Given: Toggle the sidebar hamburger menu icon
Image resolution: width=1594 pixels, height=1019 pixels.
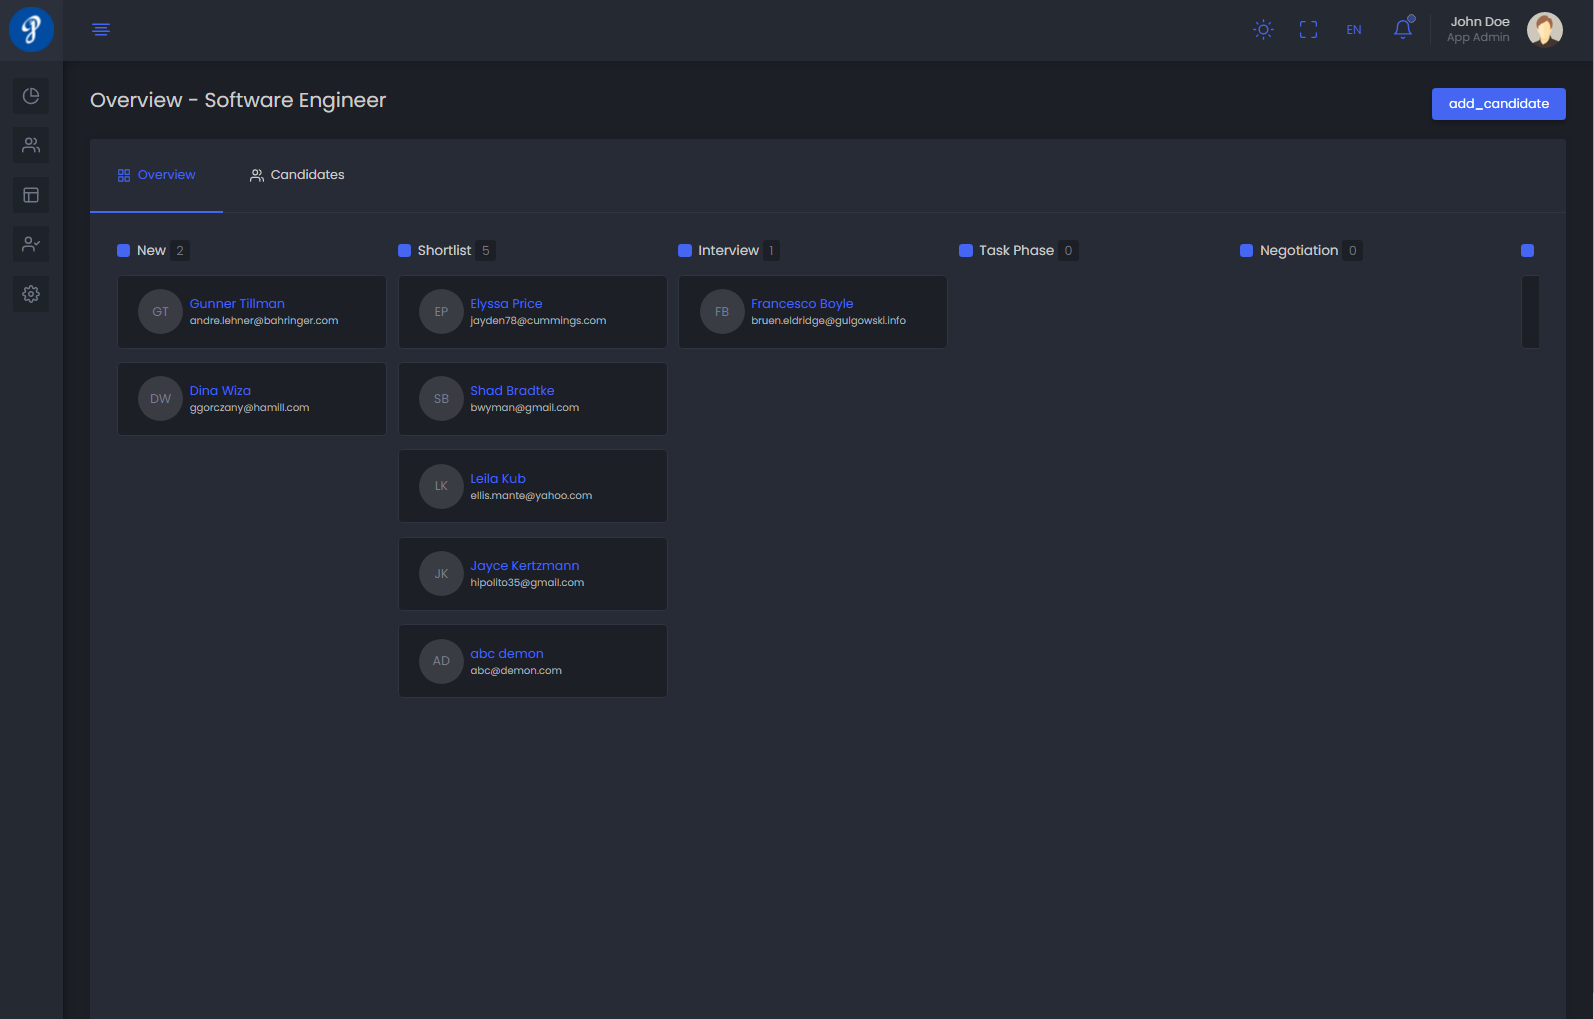Looking at the screenshot, I should pyautogui.click(x=101, y=29).
